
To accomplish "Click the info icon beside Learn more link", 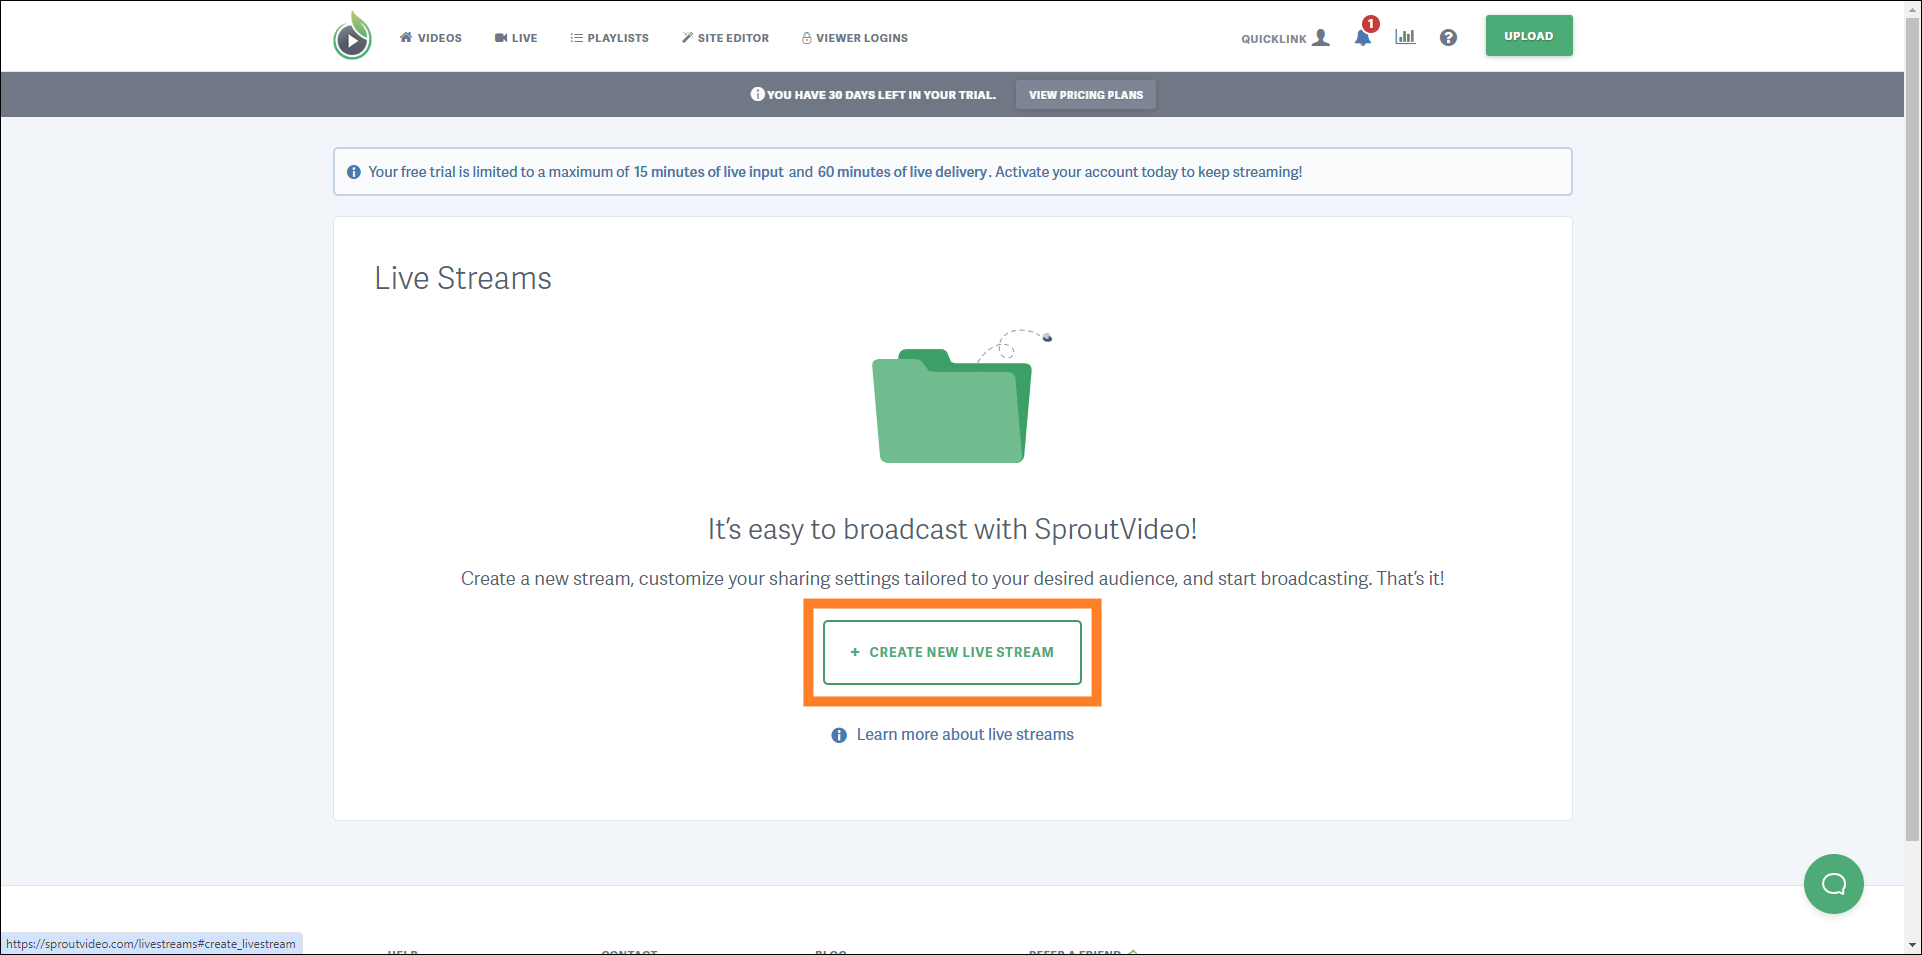I will [839, 735].
